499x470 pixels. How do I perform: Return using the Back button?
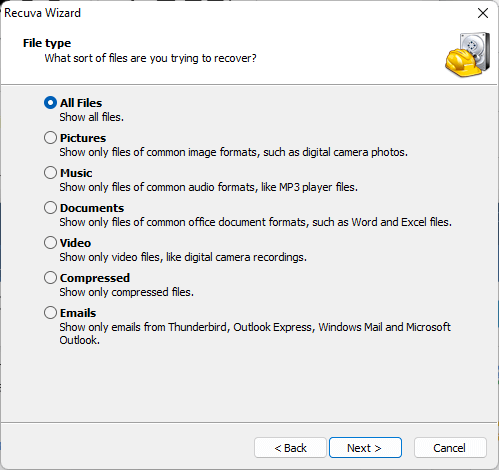click(x=290, y=448)
